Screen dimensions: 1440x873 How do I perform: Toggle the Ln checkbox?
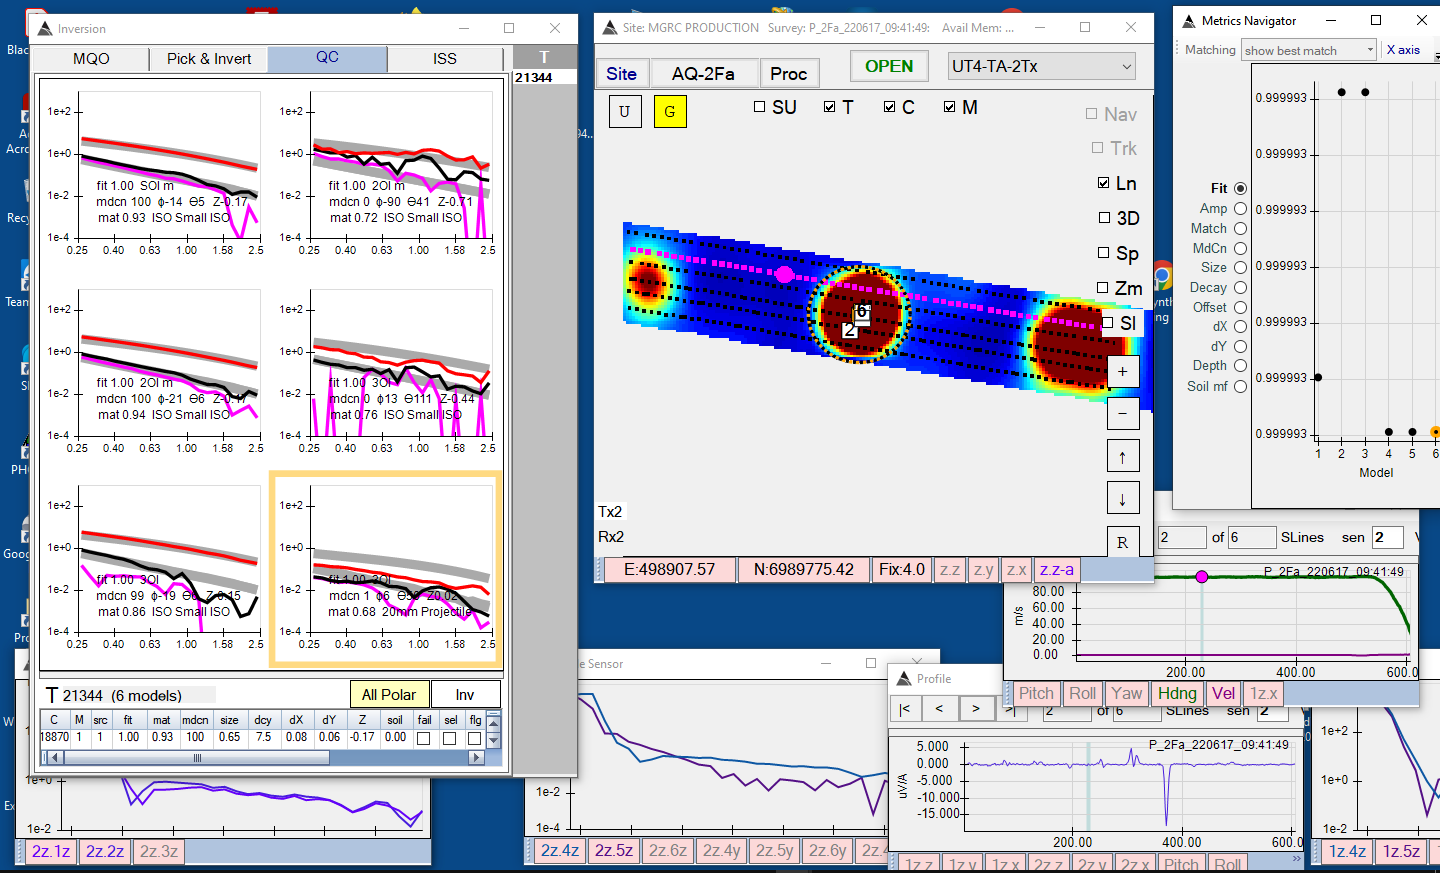(x=1104, y=183)
